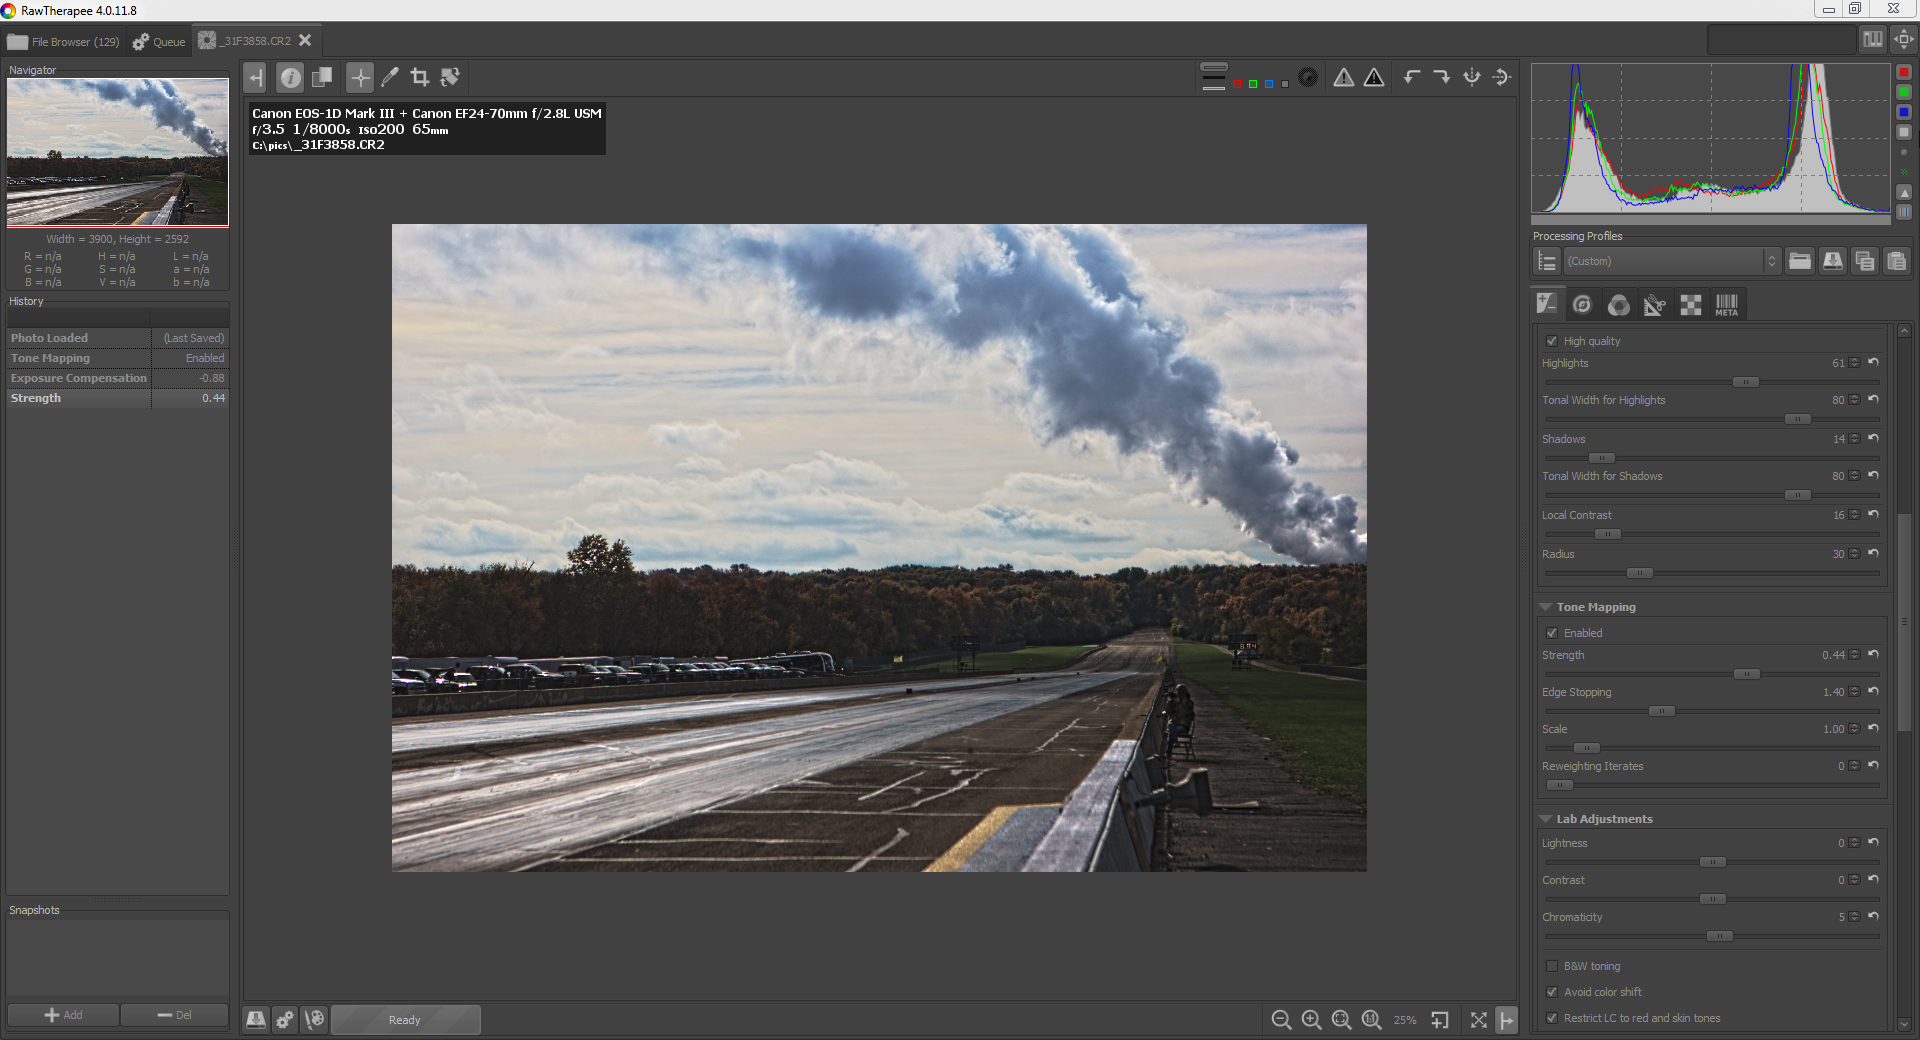
Task: Save the current processing profile
Action: (1832, 261)
